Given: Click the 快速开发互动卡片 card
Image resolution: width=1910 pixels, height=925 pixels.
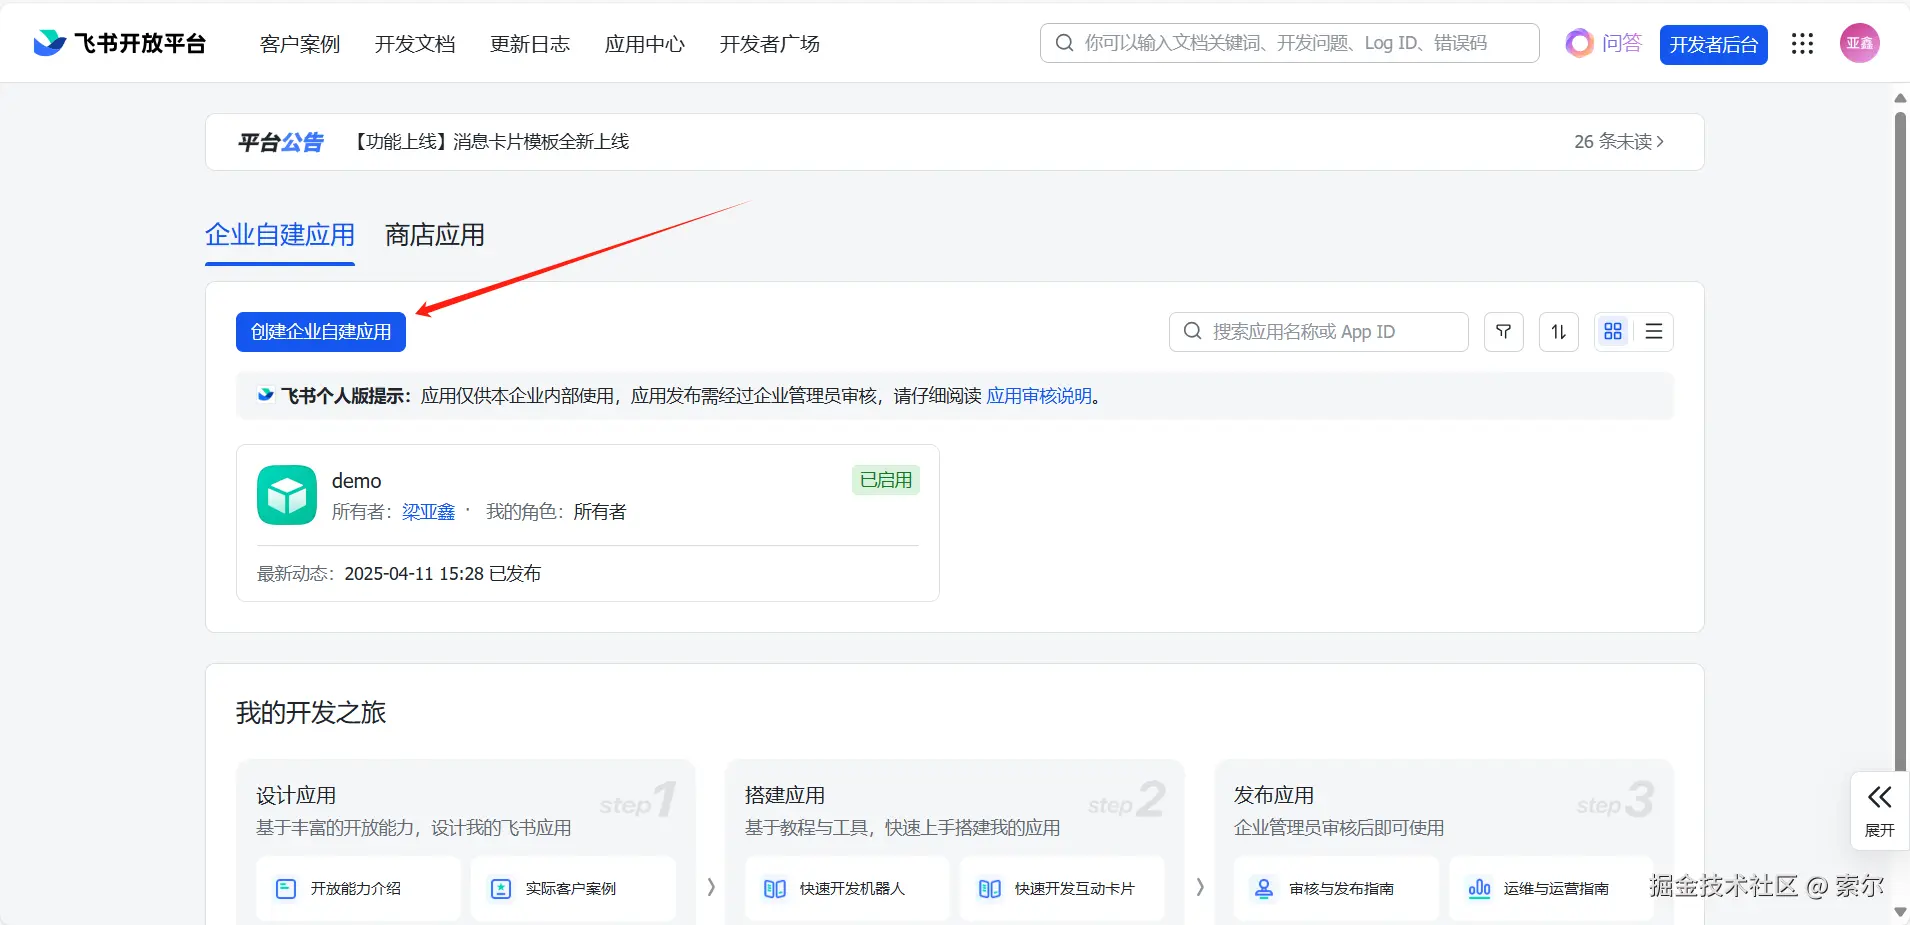Looking at the screenshot, I should coord(1062,888).
